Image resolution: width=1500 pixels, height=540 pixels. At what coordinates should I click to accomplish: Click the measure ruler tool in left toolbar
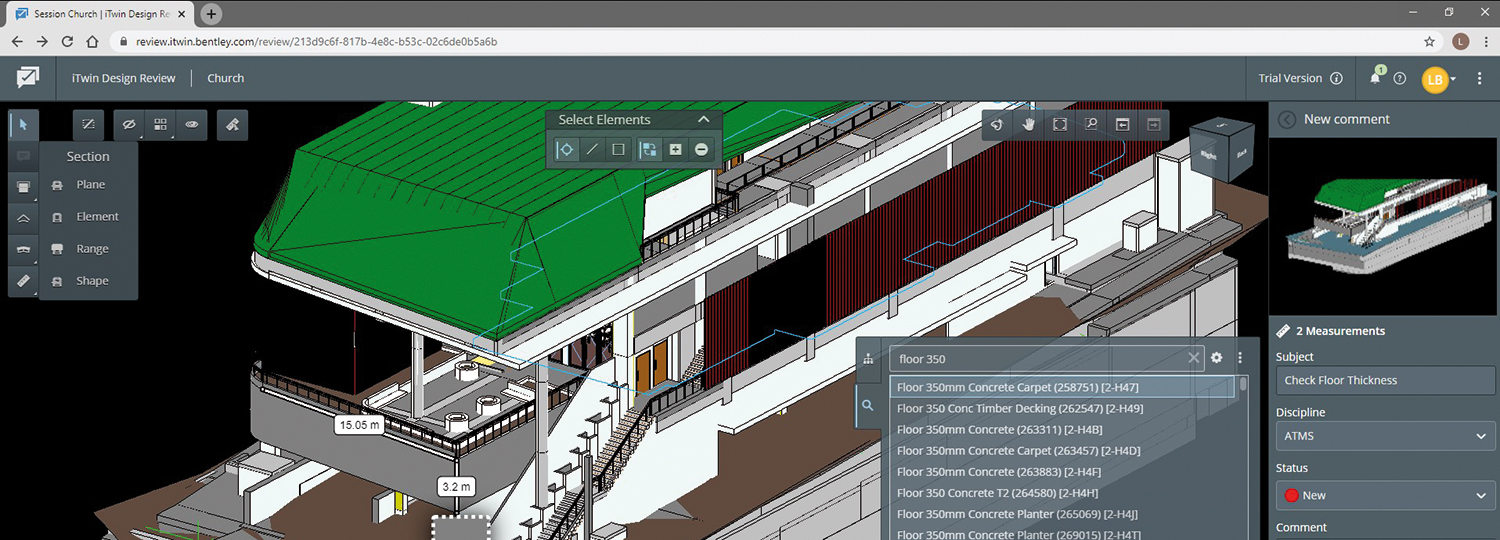pos(23,281)
